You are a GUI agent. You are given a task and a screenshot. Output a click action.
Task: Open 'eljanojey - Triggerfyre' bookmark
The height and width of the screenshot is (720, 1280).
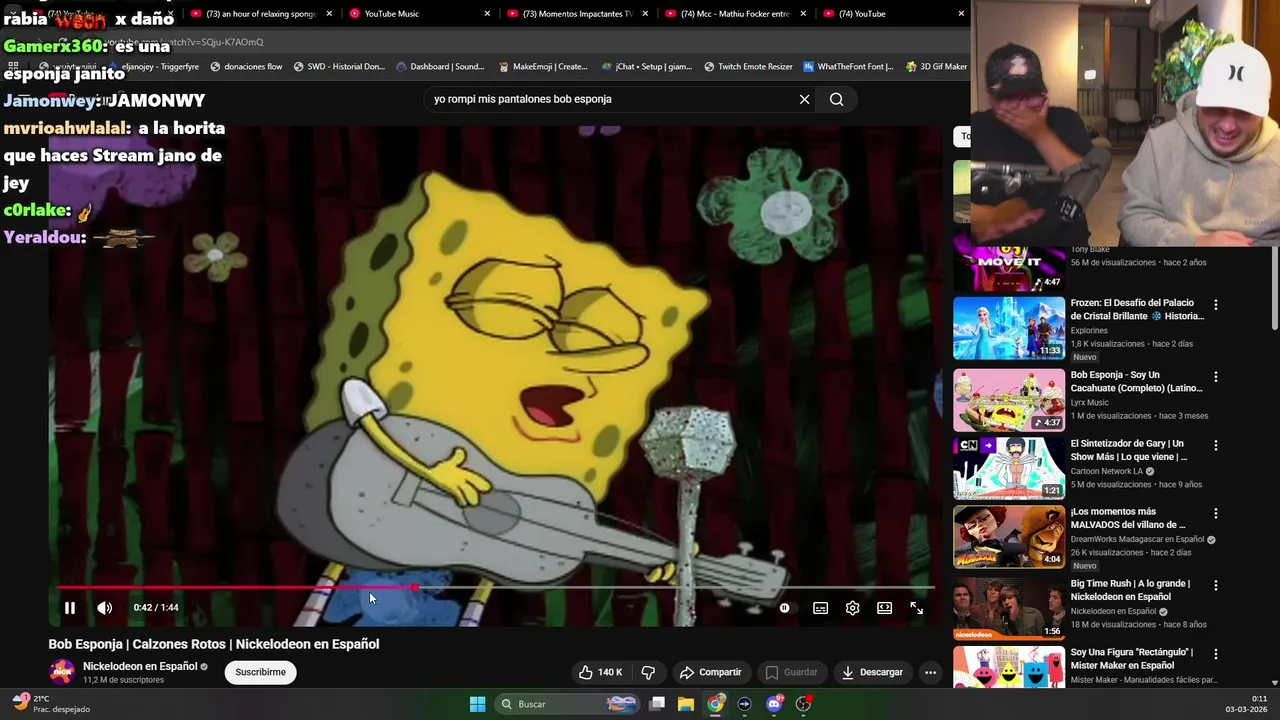tap(153, 67)
